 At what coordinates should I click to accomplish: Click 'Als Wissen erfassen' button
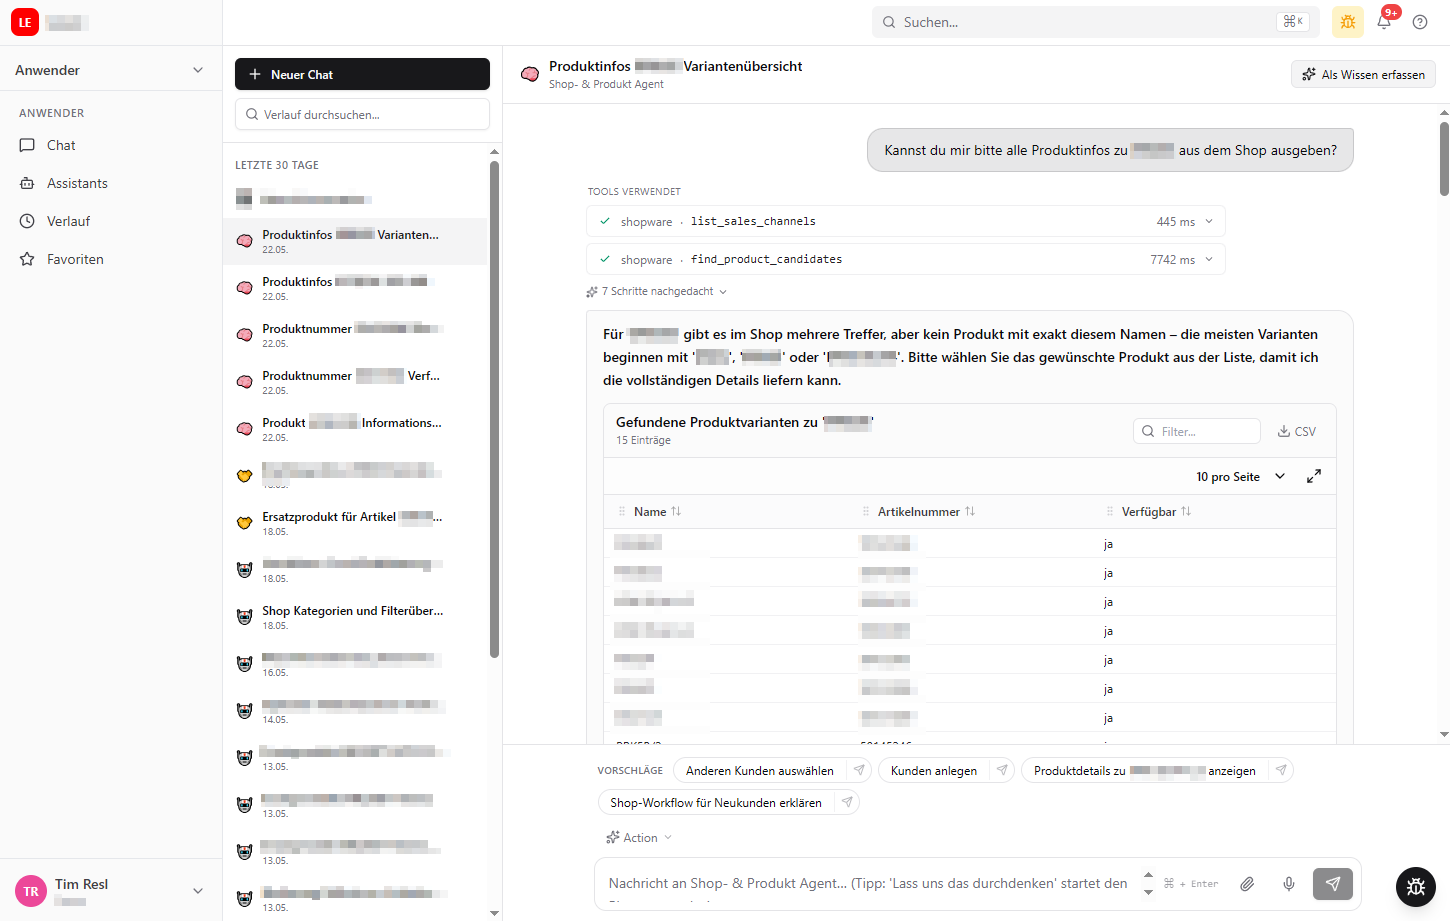point(1363,74)
